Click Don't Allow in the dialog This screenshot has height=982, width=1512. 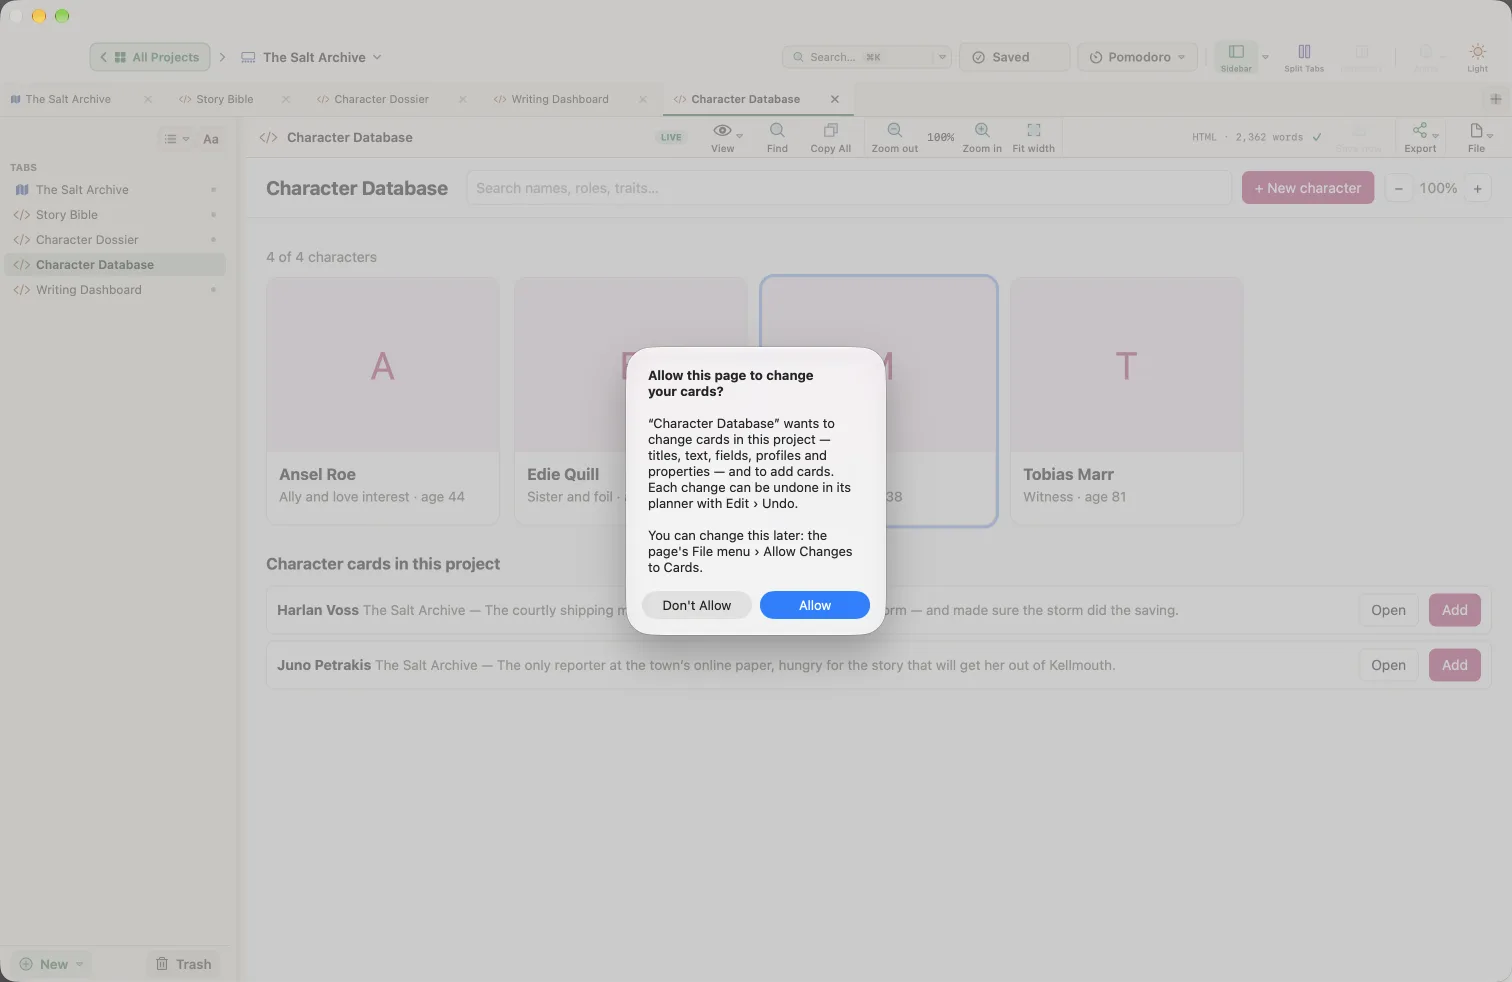pos(697,605)
